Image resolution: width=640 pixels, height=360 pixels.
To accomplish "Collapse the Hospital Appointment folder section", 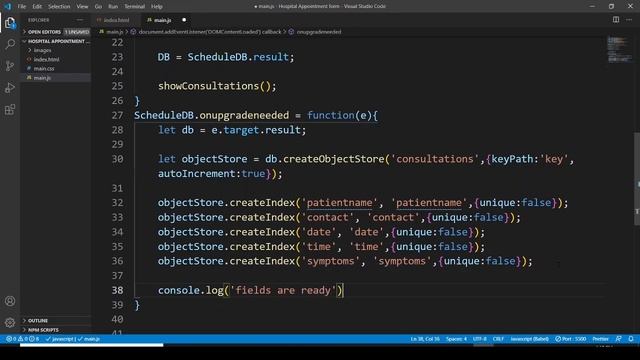I will click(x=56, y=41).
